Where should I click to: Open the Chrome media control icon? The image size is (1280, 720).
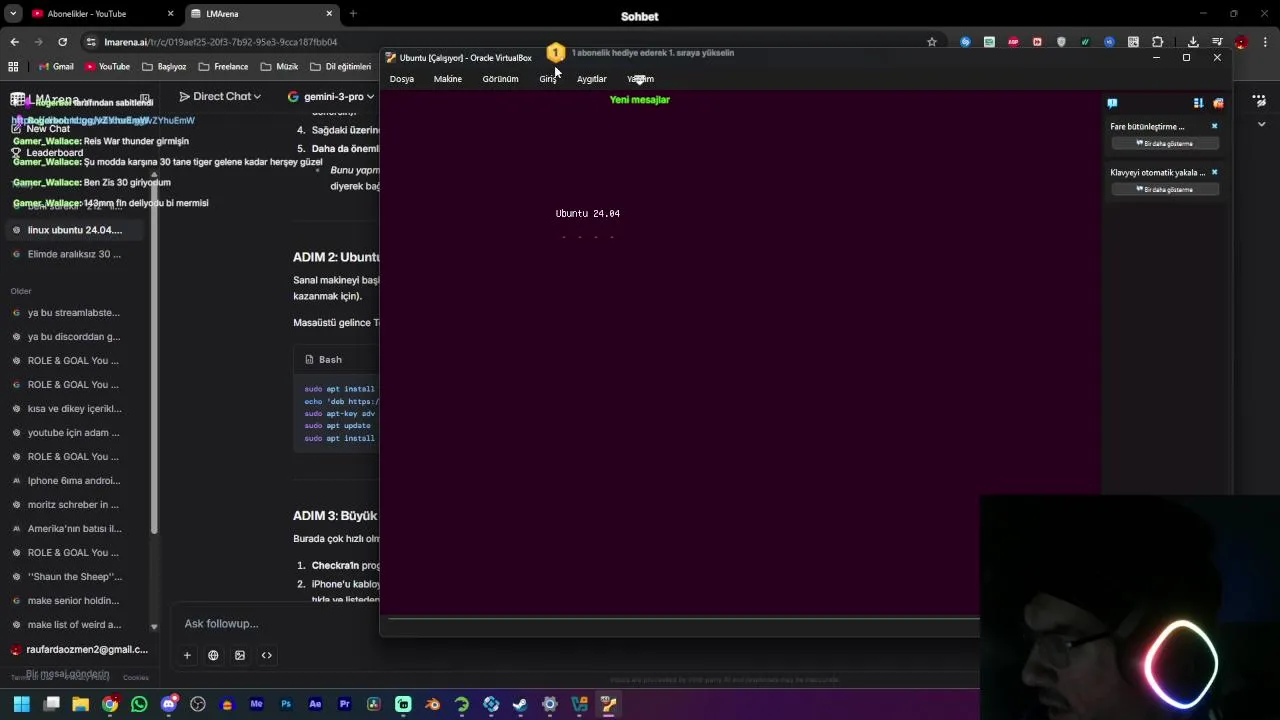pos(1217,42)
